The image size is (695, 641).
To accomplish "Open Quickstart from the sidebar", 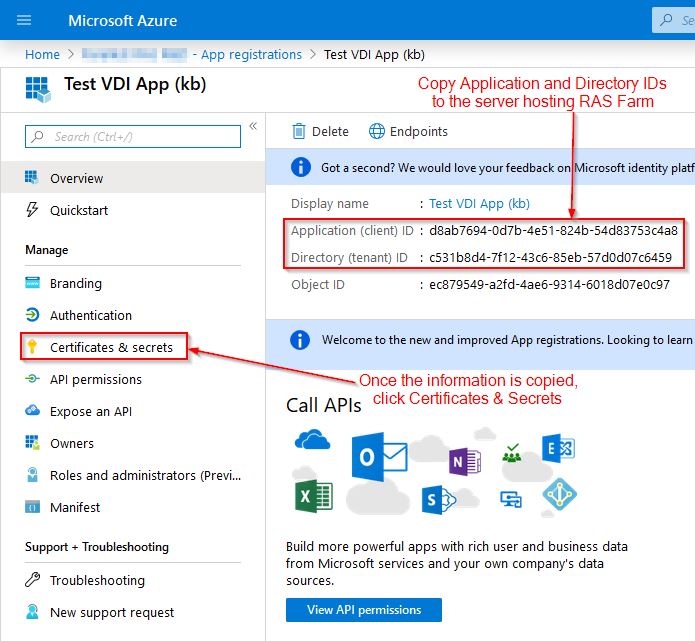I will coord(79,210).
